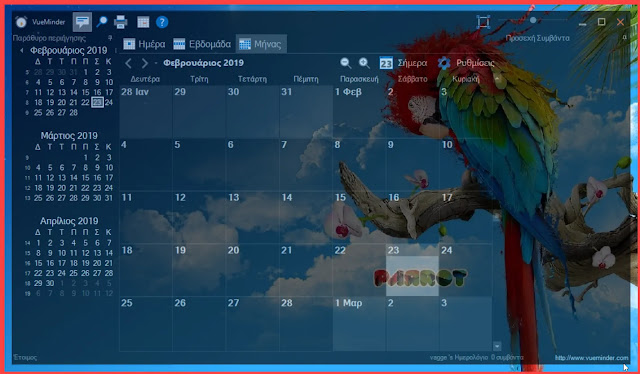Open the calendar icon in top toolbar
640x374 pixels.
143,22
